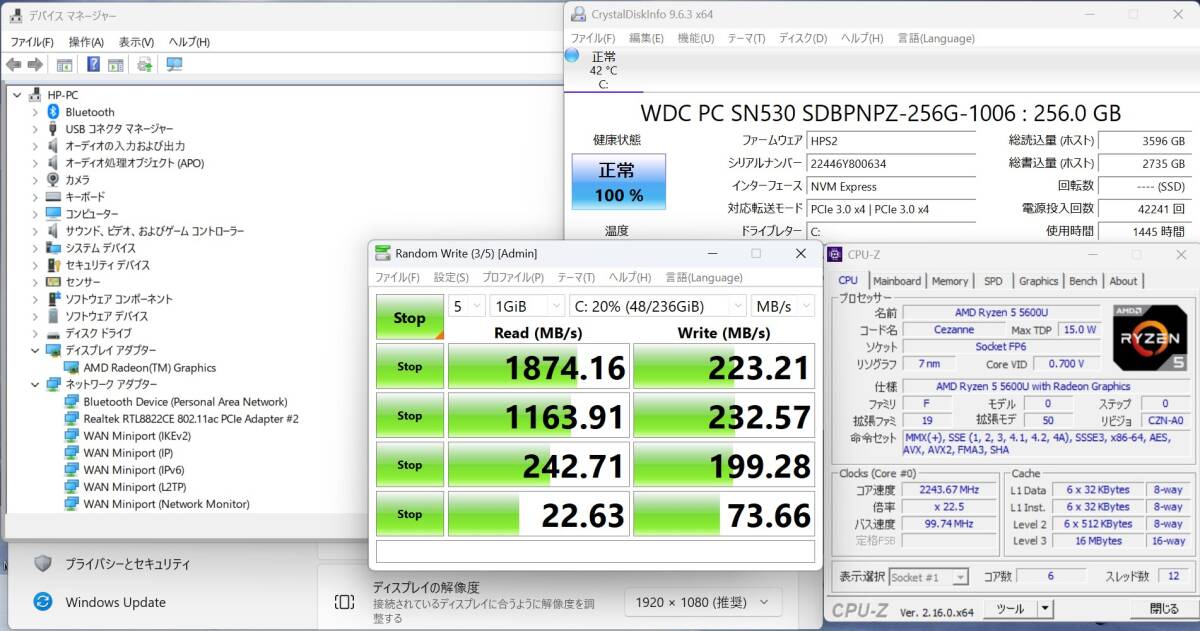Open the MB/s unit dropdown
This screenshot has height=631, width=1200.
point(783,306)
